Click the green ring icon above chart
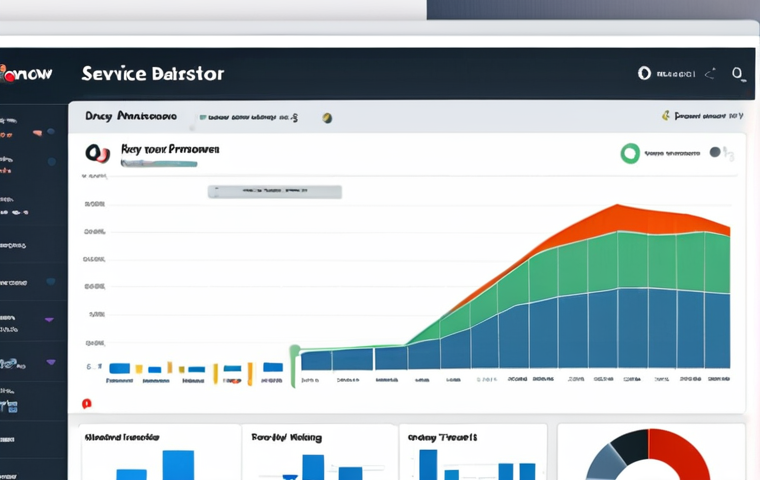Screen dimensions: 760x480 pyautogui.click(x=630, y=153)
